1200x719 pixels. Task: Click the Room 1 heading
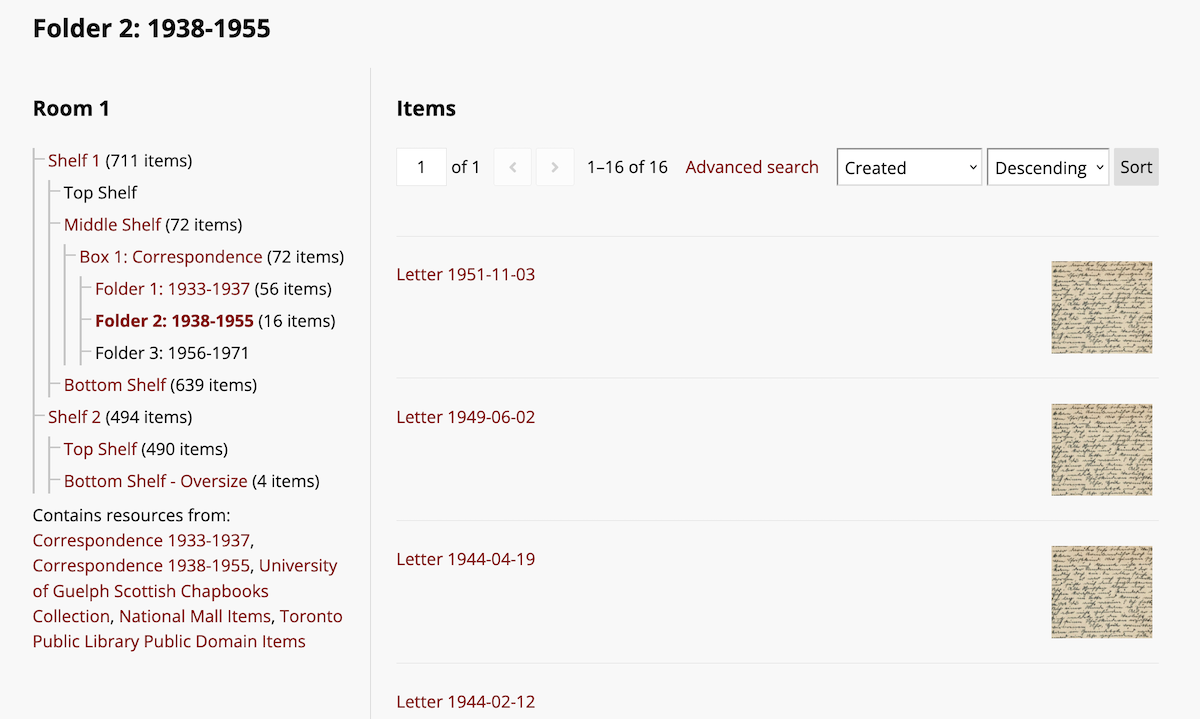point(71,108)
